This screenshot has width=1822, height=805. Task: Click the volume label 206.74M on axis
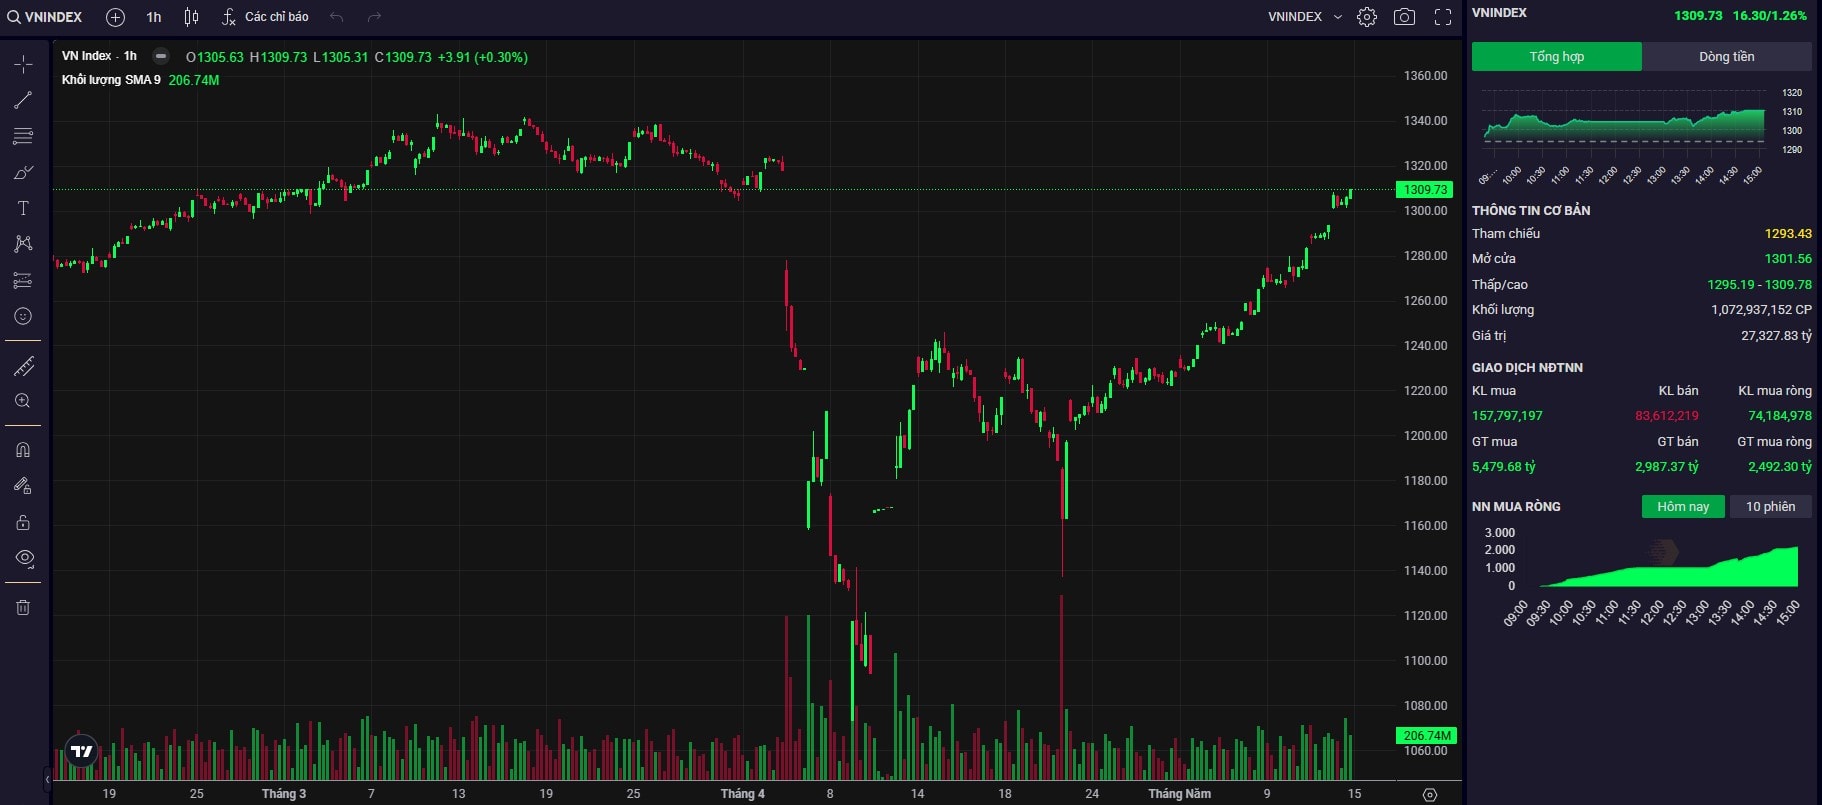point(1426,736)
